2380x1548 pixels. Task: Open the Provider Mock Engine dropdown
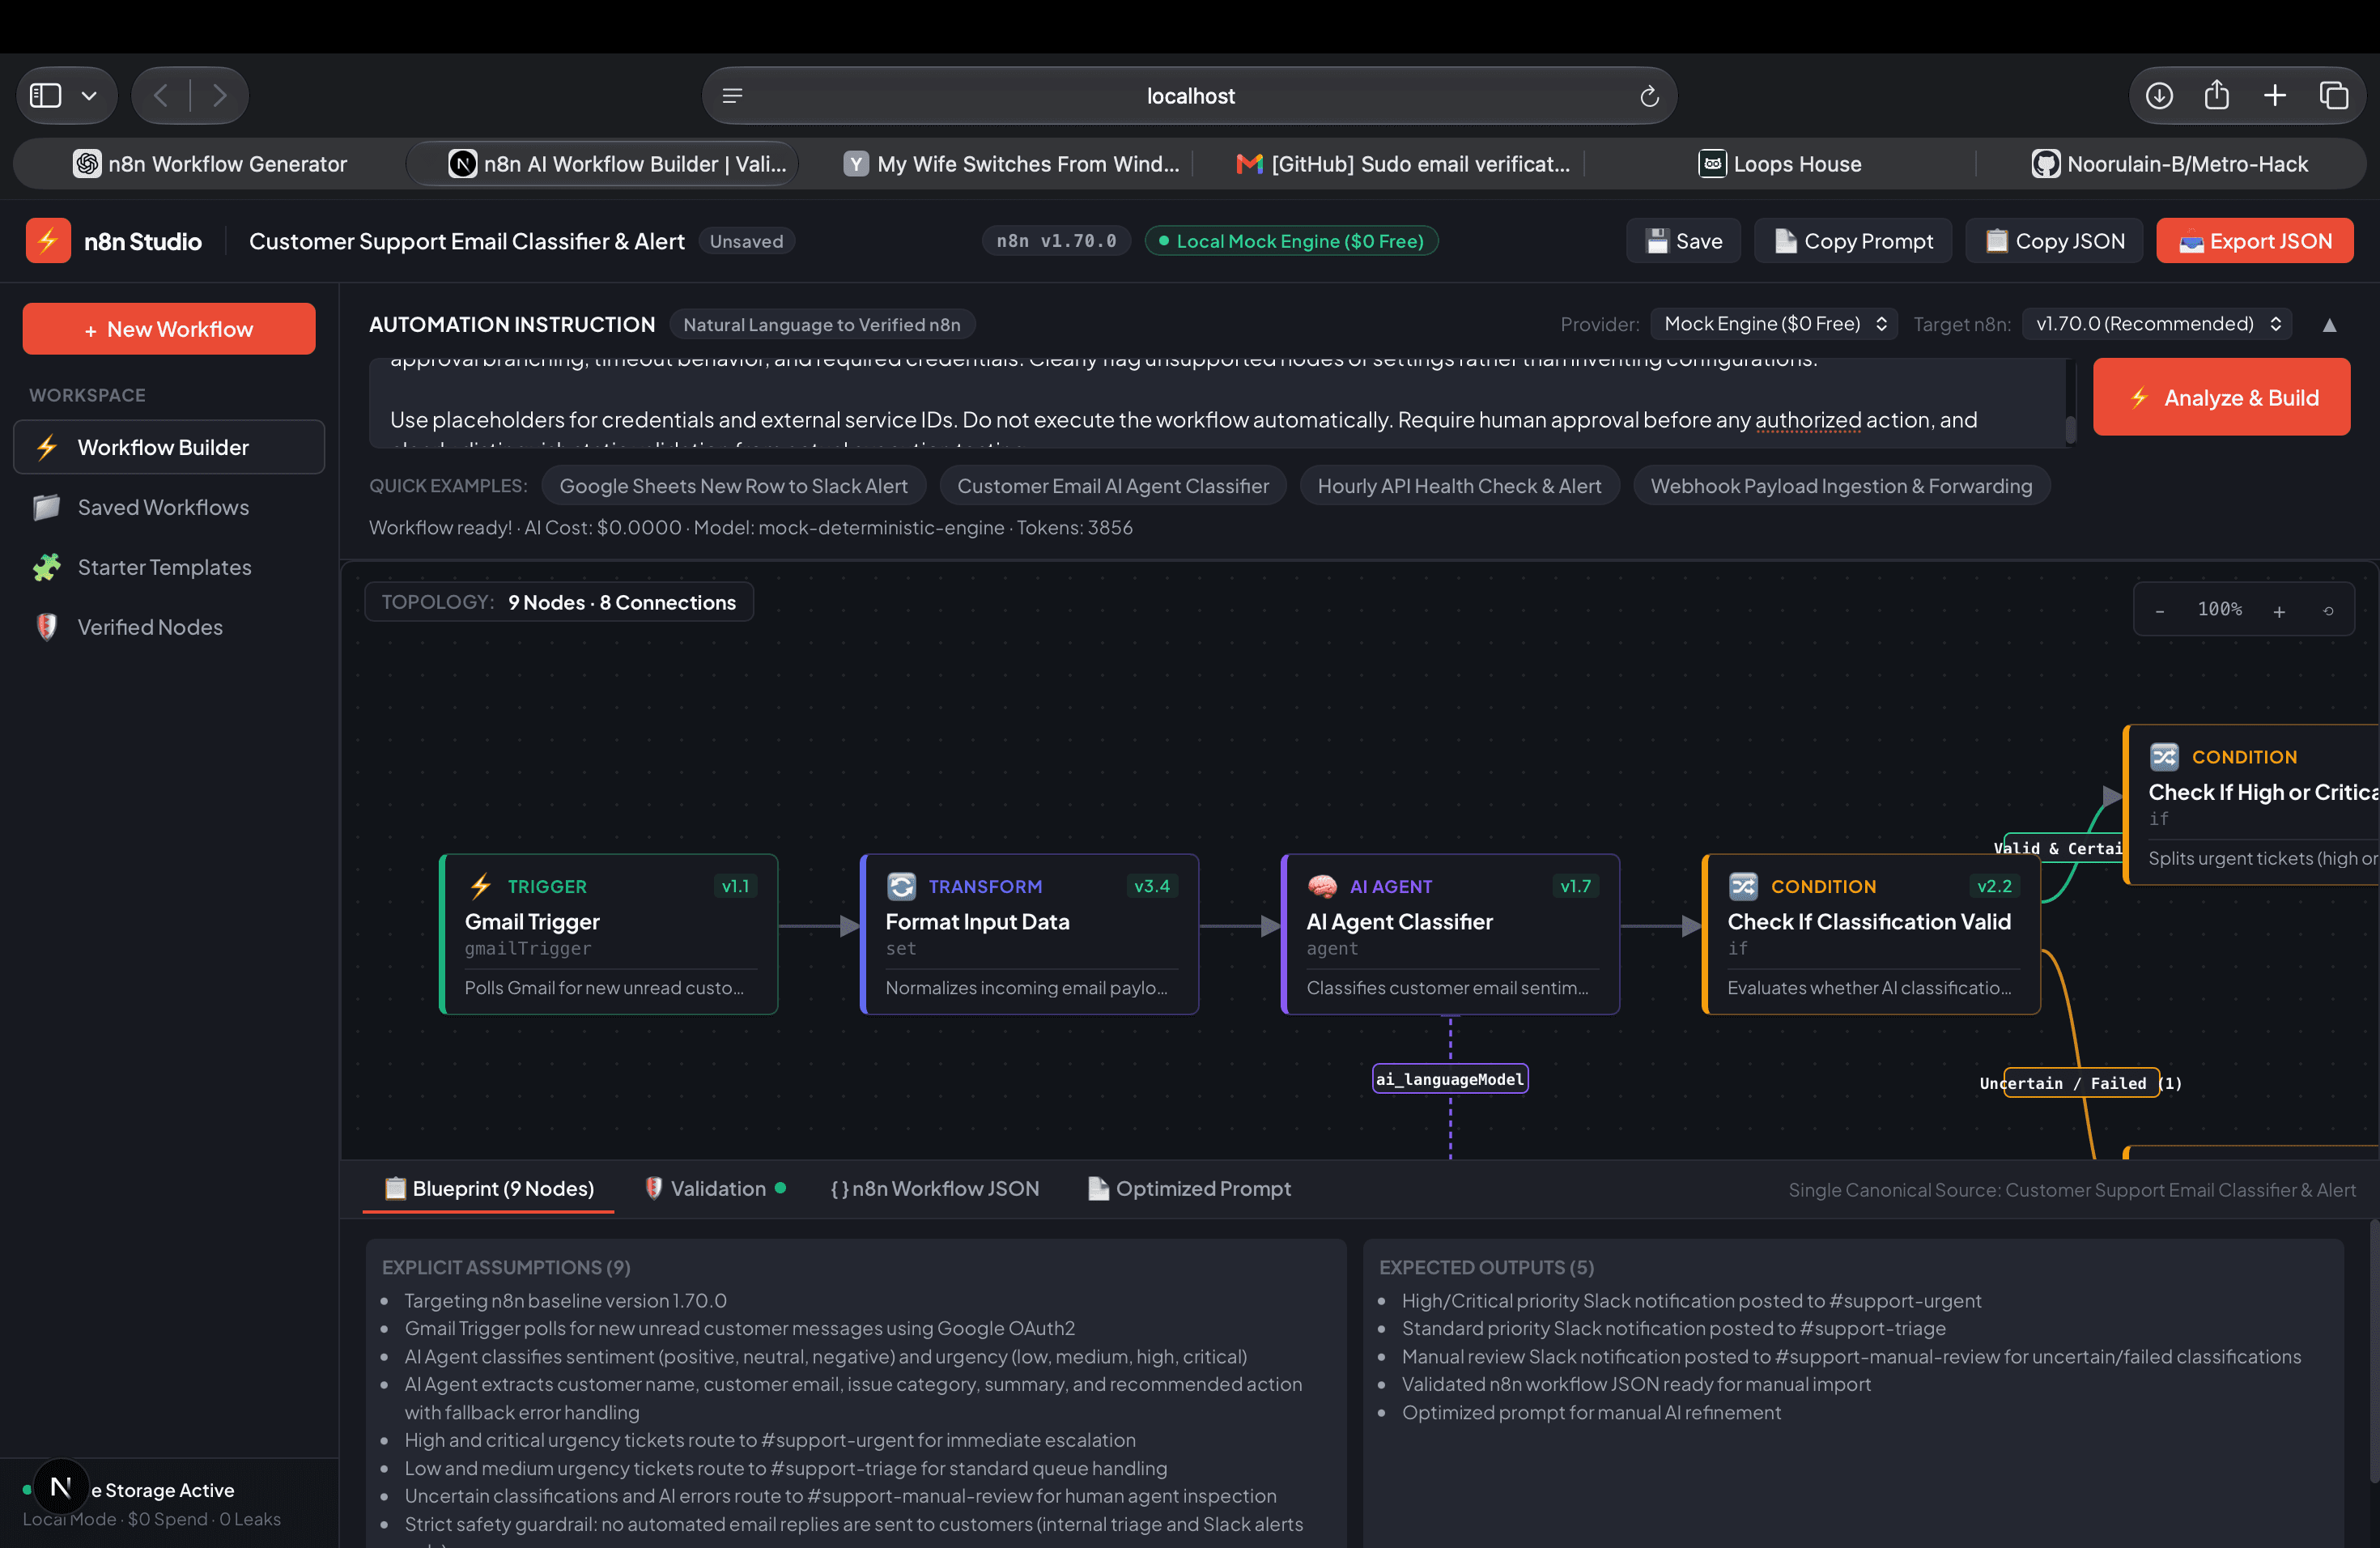click(1774, 324)
